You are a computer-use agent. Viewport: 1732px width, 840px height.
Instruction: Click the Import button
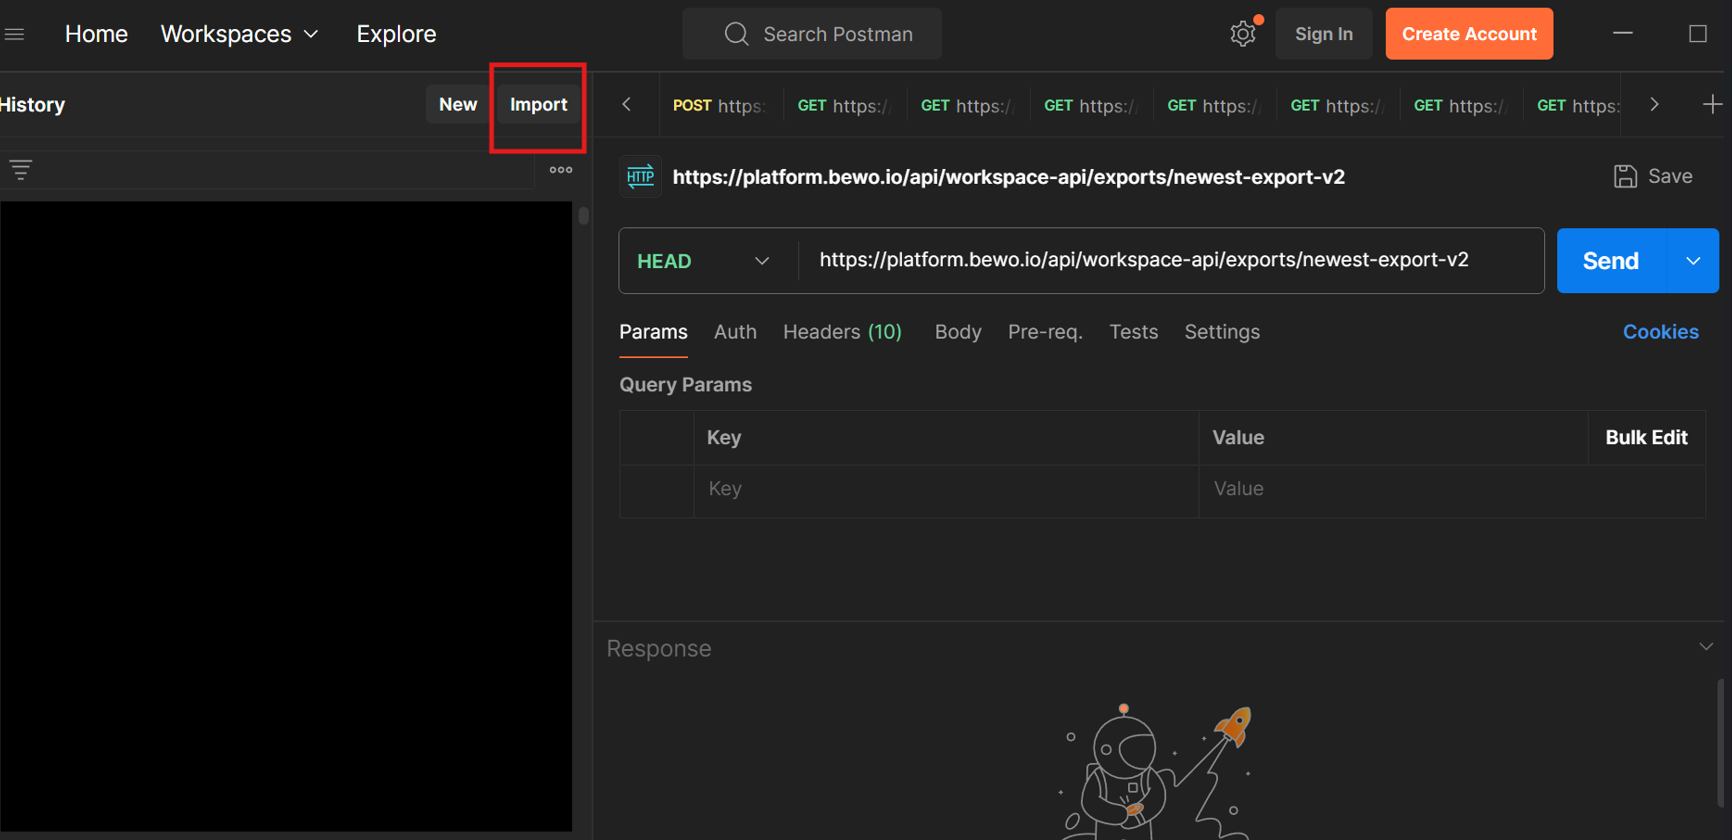pyautogui.click(x=538, y=105)
